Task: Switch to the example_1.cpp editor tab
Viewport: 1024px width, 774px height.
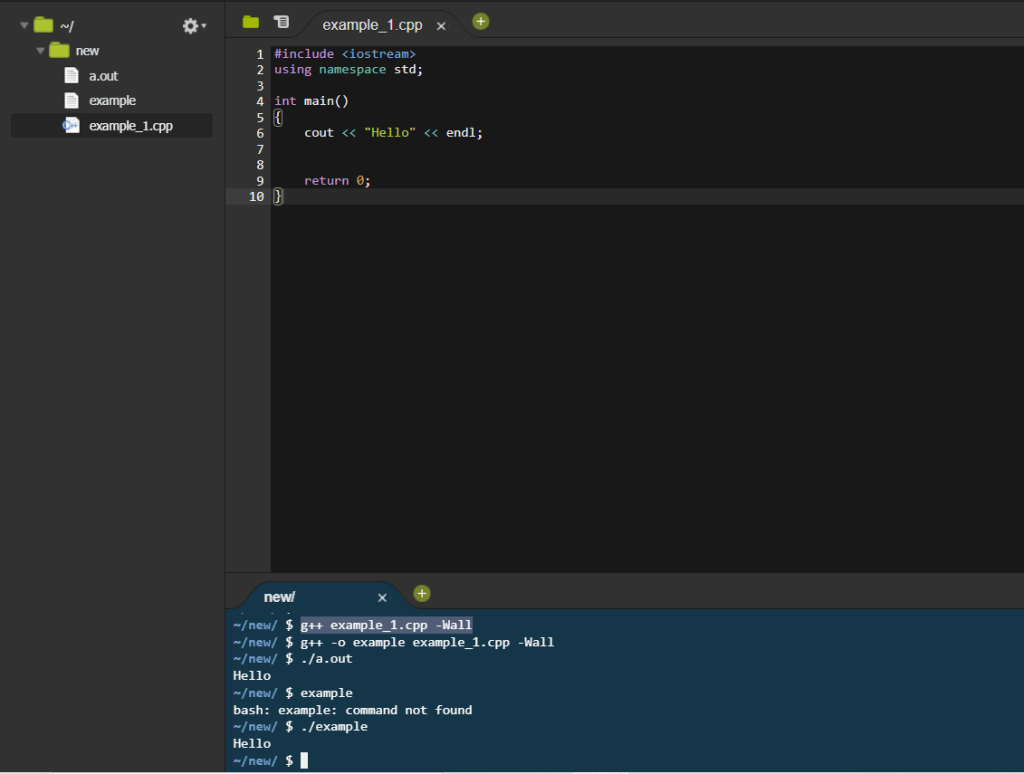Action: click(x=372, y=25)
